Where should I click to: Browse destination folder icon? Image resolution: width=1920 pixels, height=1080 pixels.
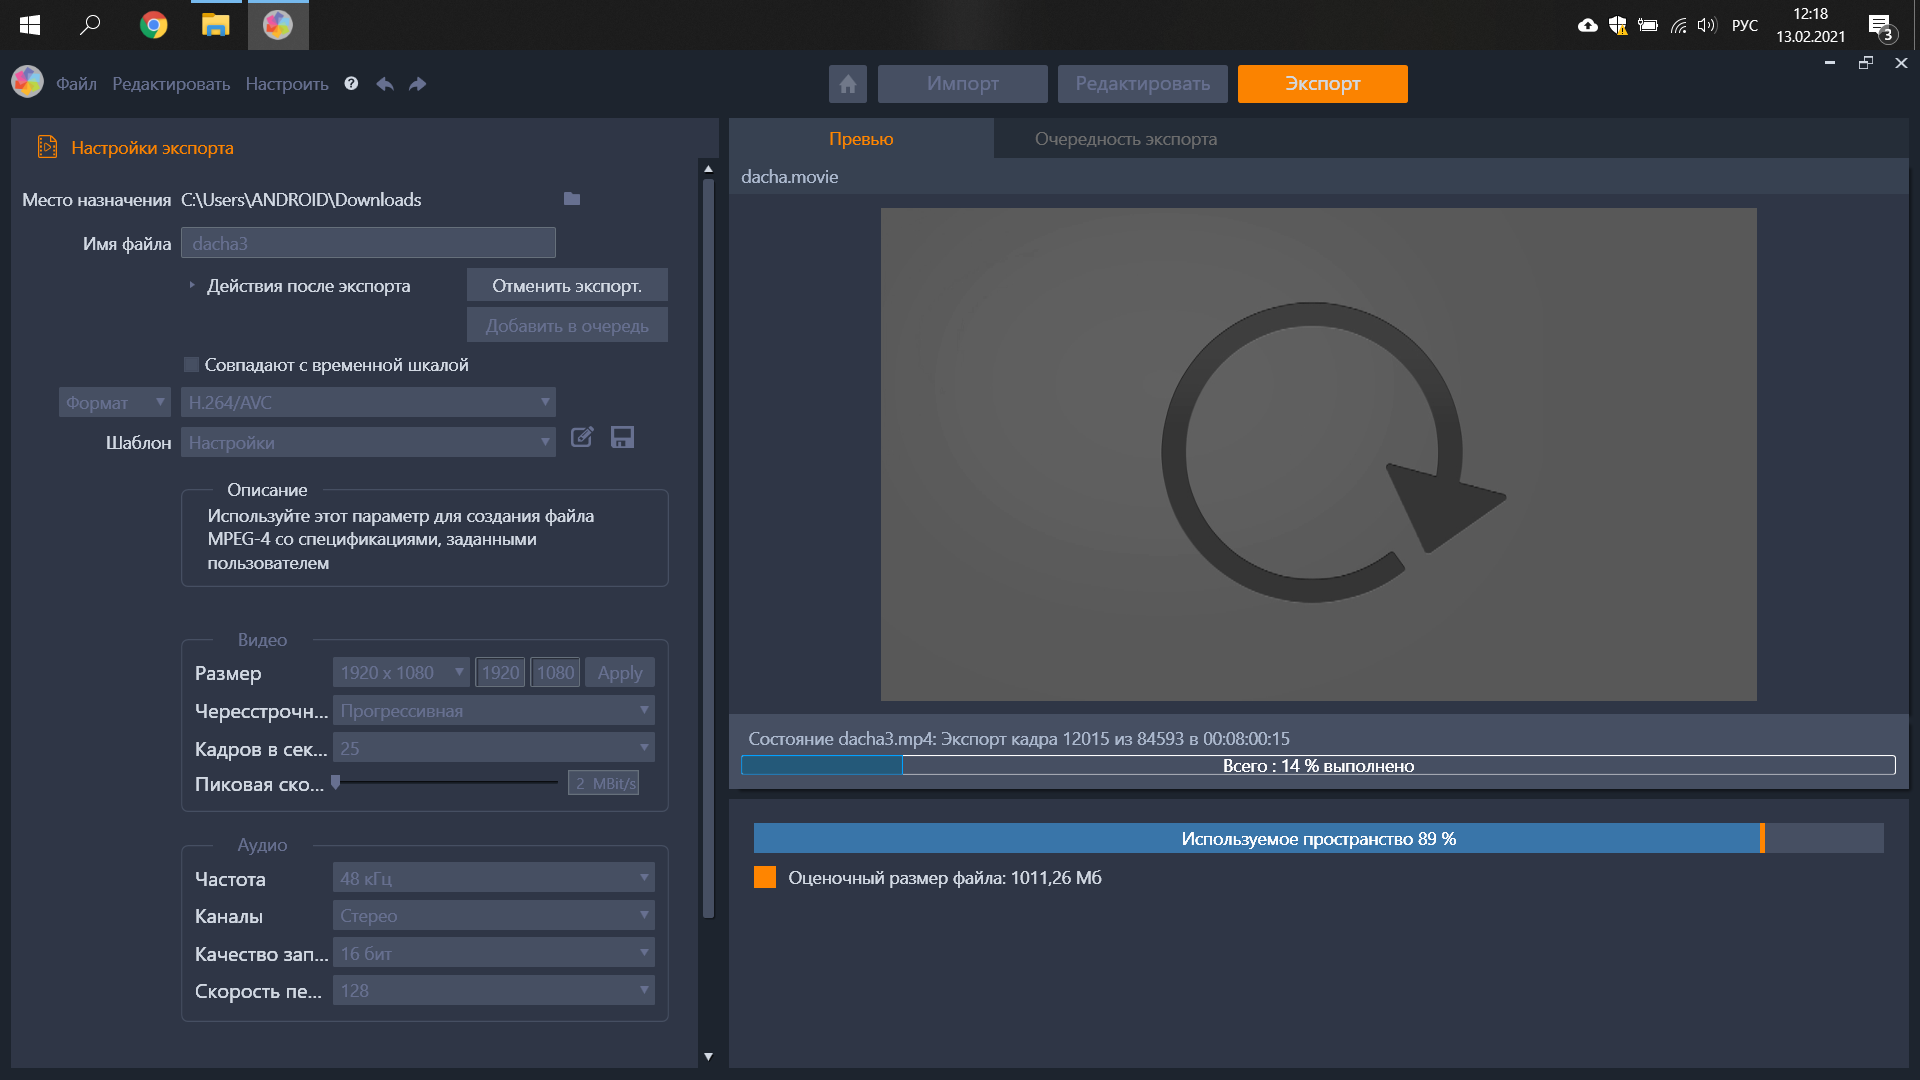[572, 199]
